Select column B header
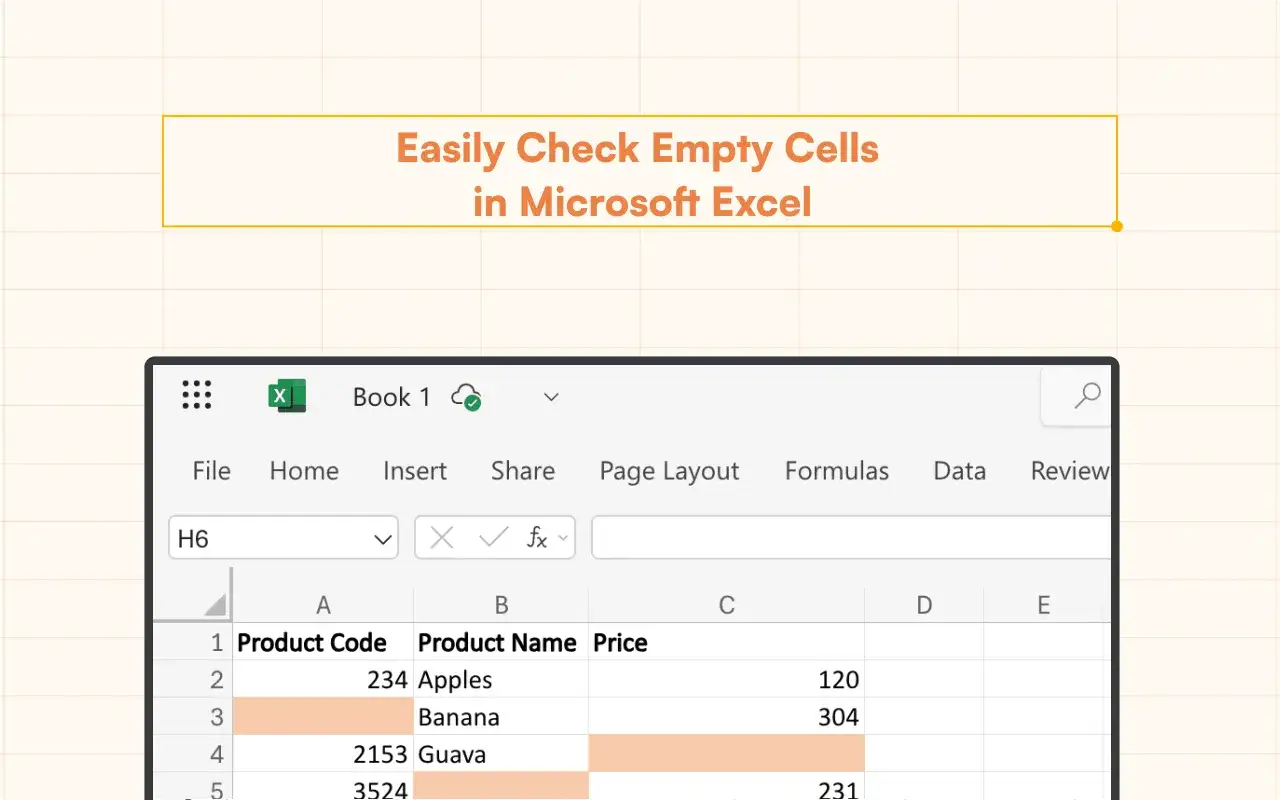 501,605
